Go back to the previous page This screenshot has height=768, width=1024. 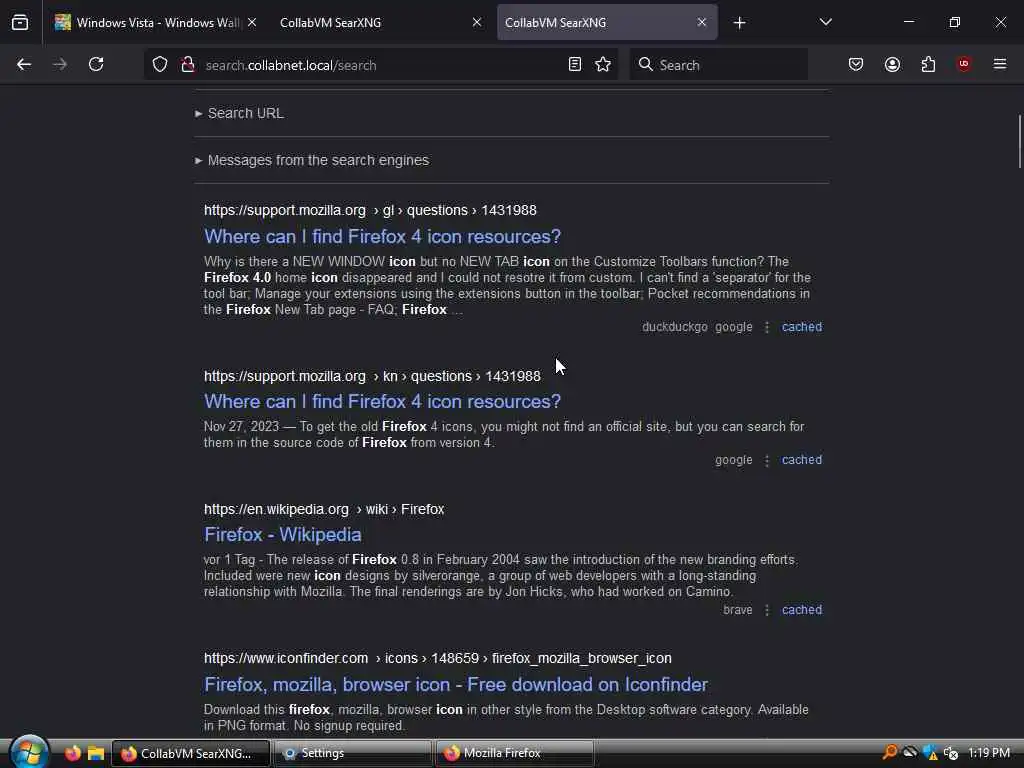coord(24,65)
